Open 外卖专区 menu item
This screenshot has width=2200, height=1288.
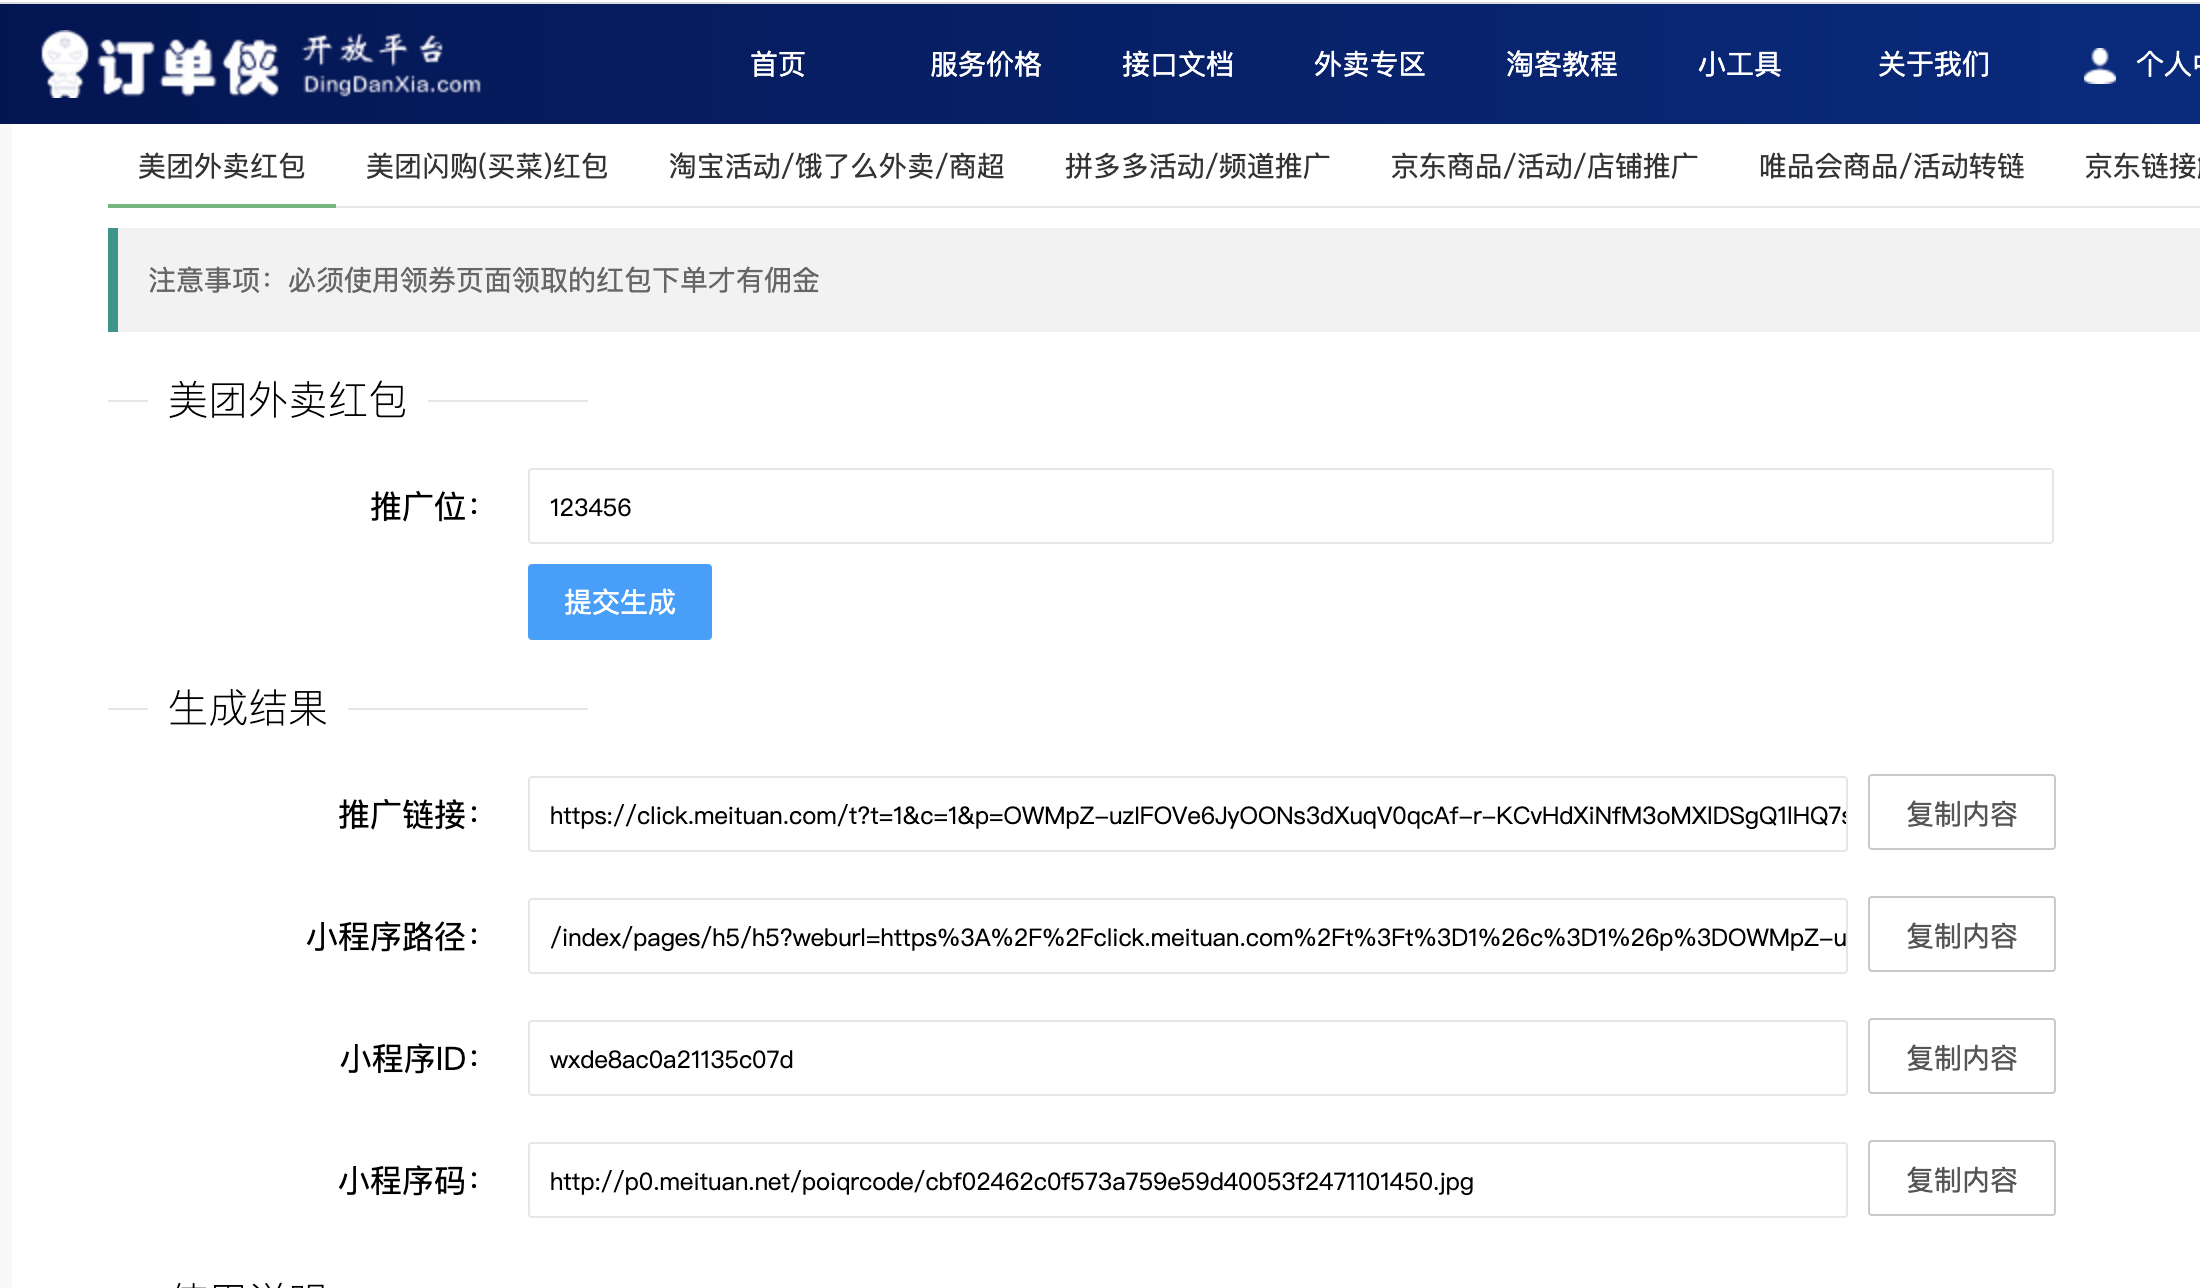[x=1369, y=65]
